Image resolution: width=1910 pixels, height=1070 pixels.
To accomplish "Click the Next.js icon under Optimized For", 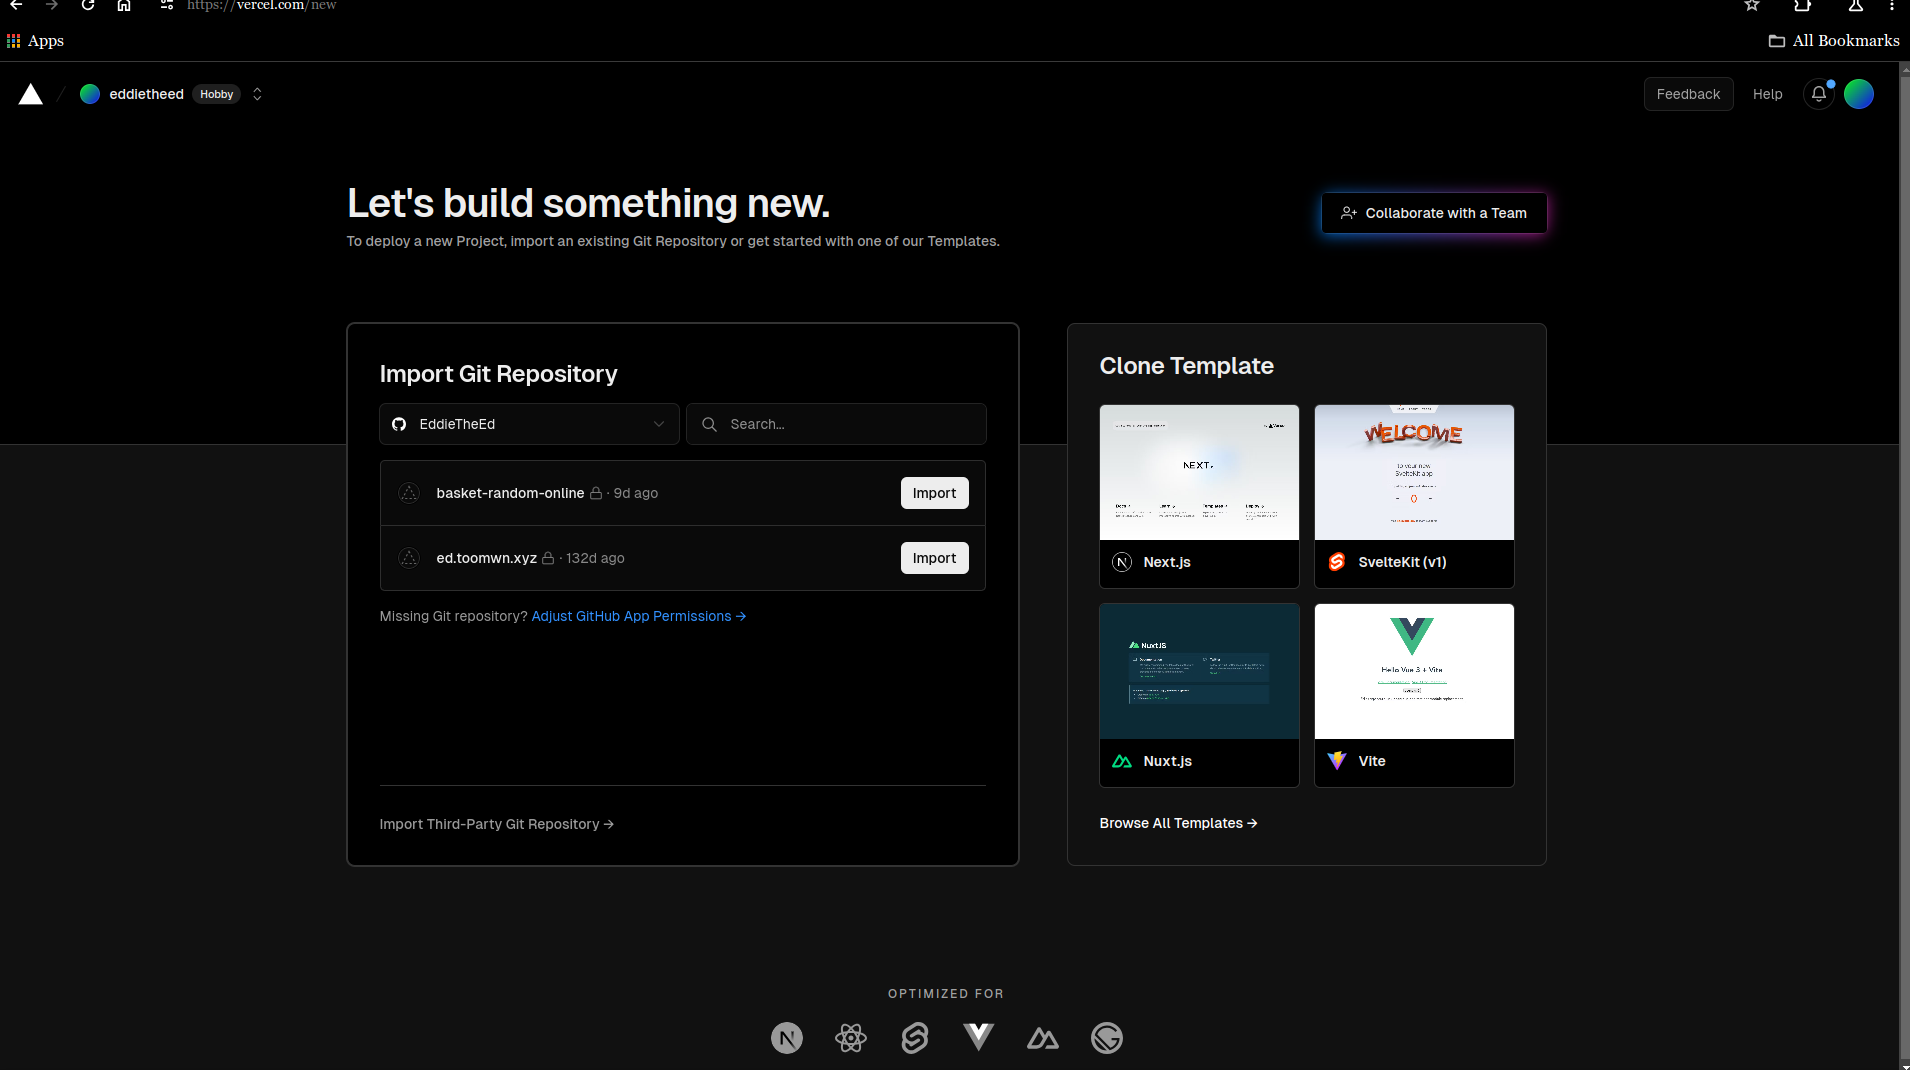I will [787, 1038].
